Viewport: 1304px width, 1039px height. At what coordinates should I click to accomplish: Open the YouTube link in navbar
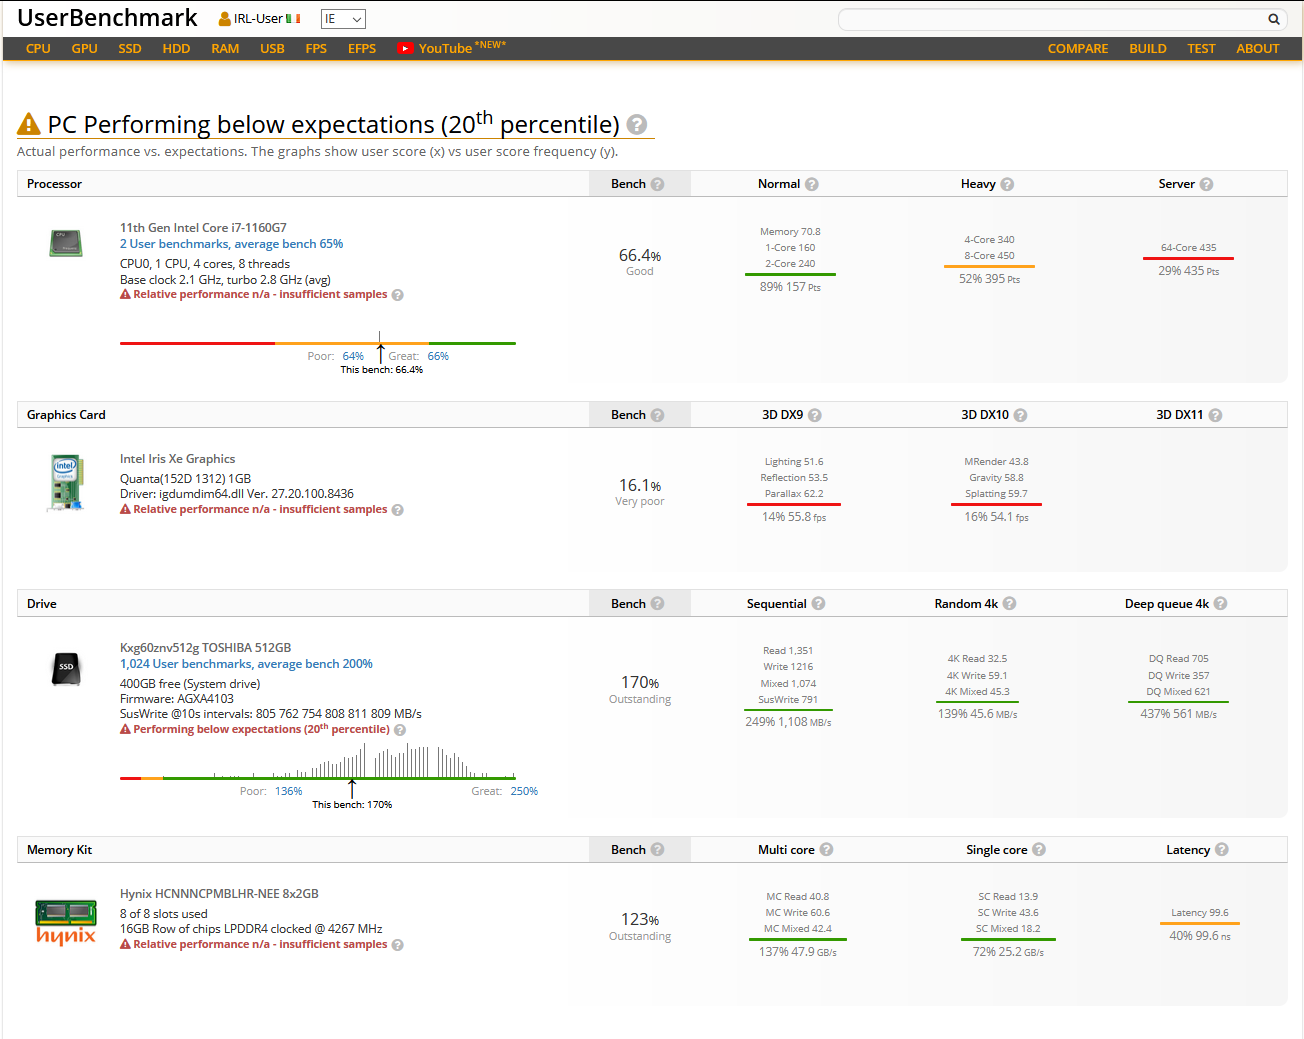point(445,49)
